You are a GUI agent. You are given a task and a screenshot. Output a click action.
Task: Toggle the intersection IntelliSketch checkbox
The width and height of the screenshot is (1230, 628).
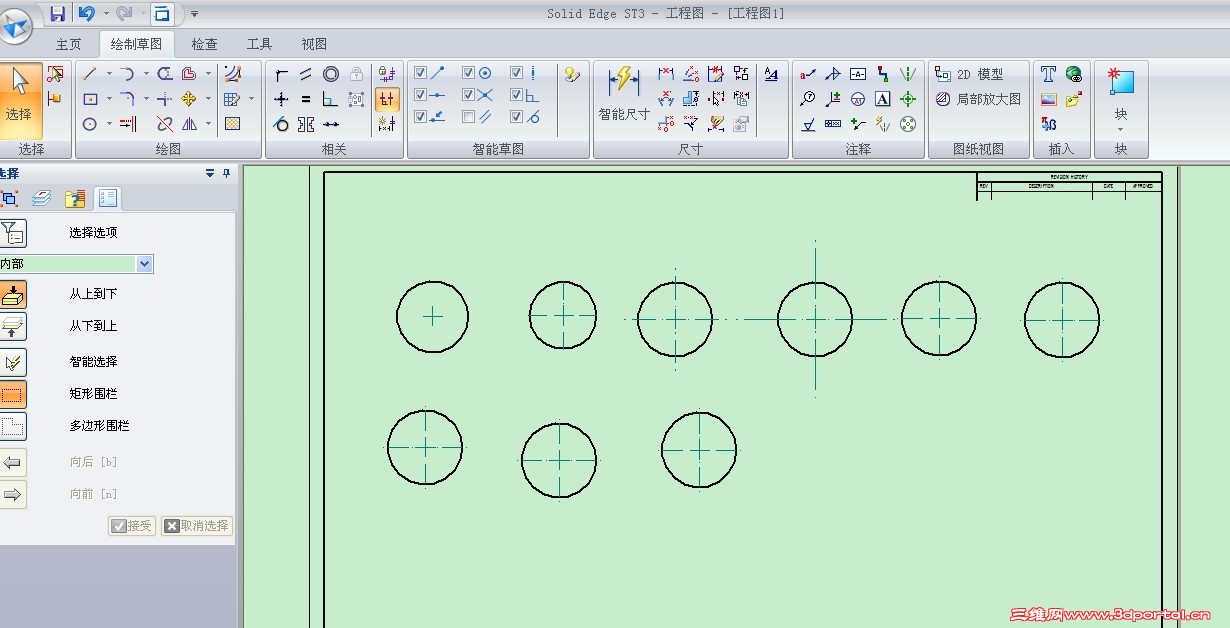click(469, 94)
